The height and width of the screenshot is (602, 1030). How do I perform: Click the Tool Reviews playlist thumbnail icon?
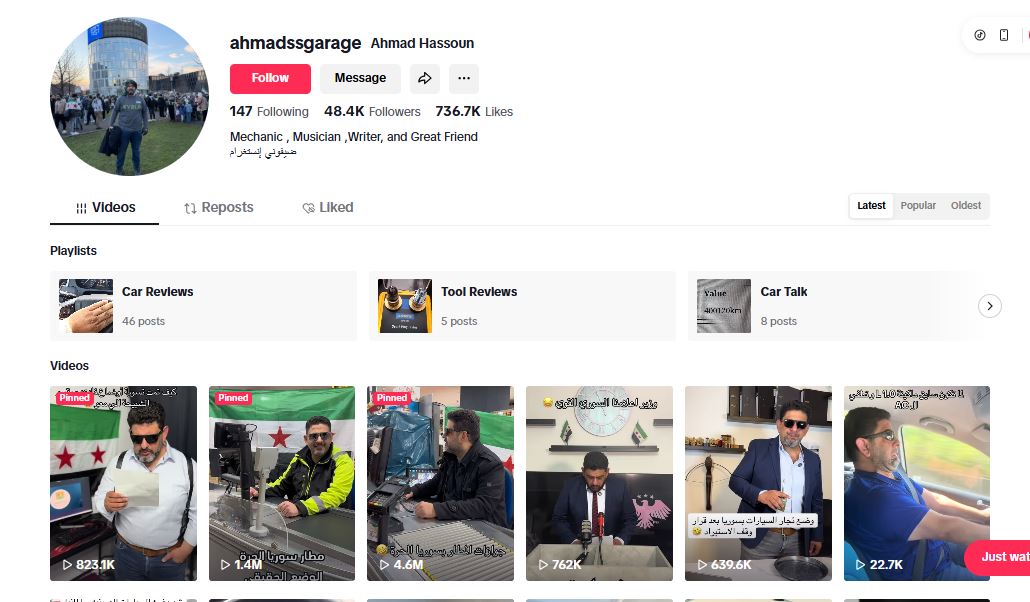point(405,306)
